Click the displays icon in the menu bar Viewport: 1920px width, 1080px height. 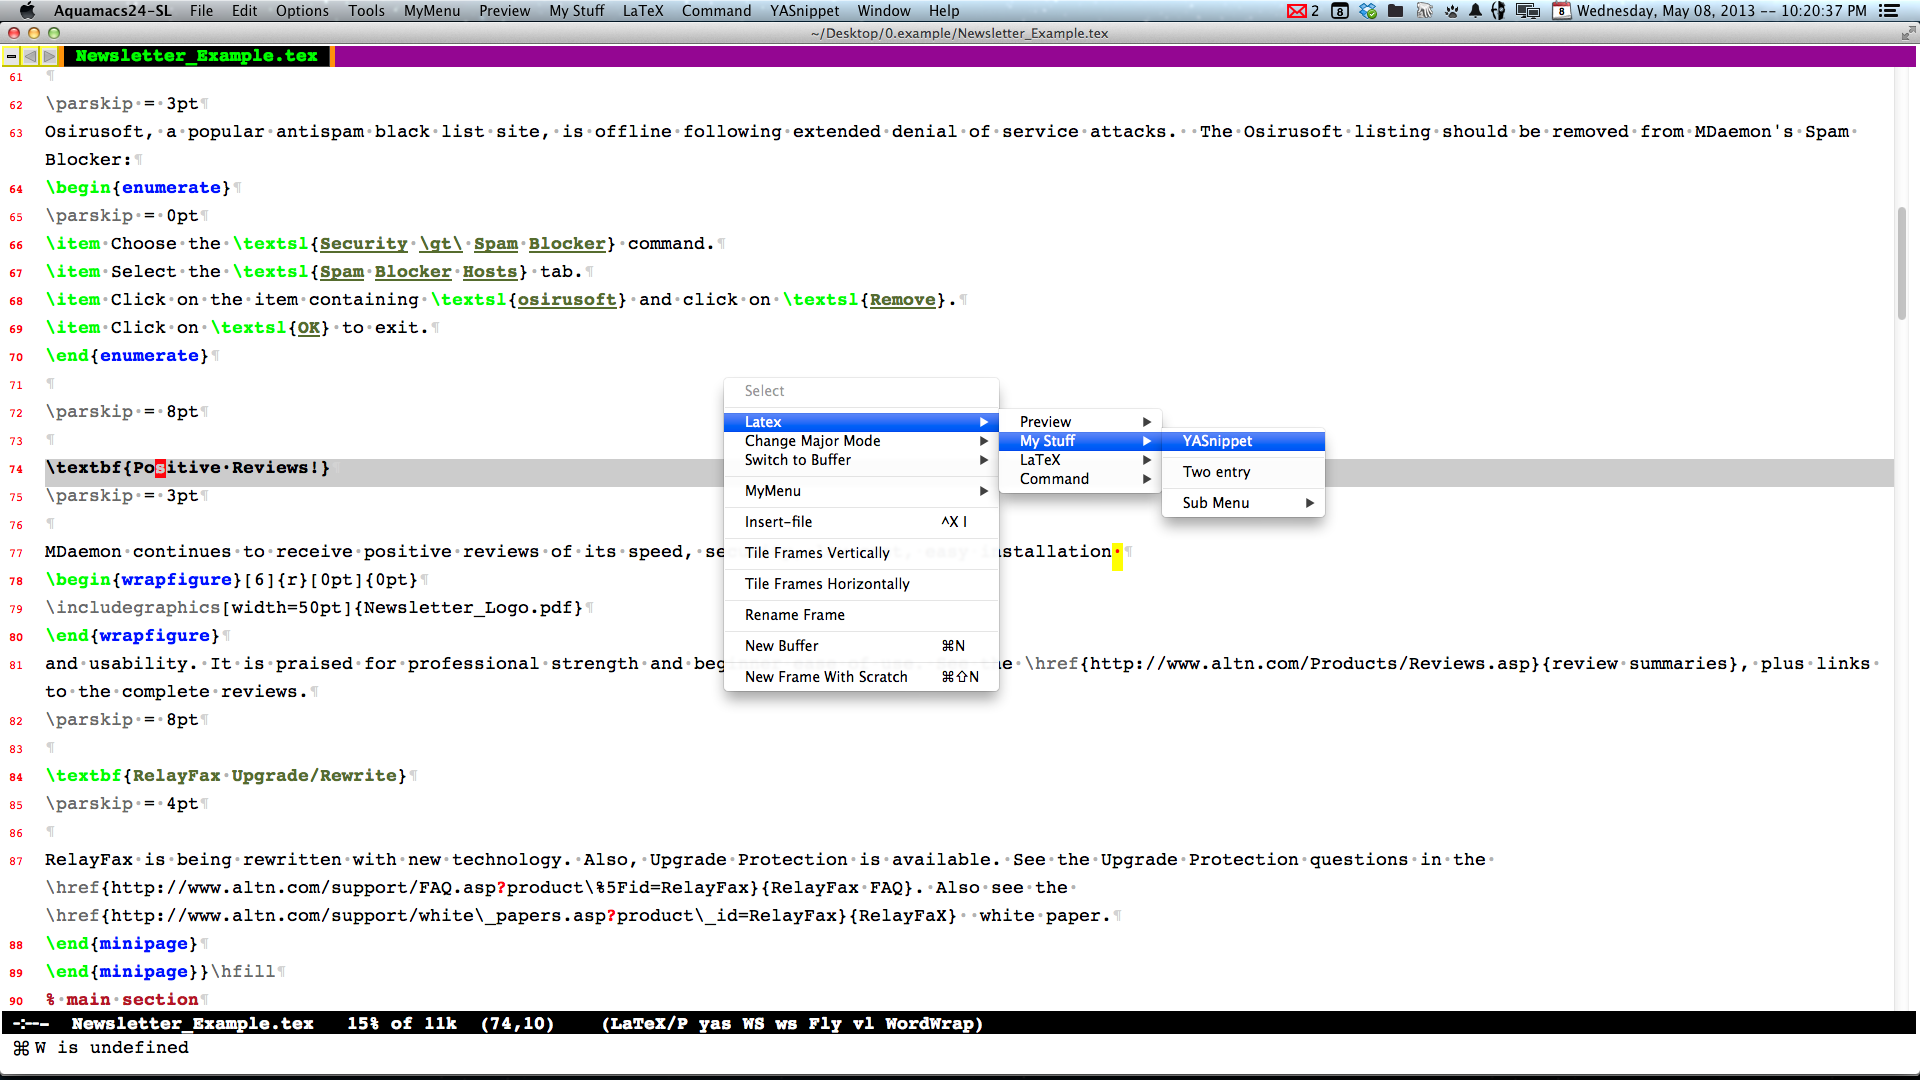click(x=1527, y=11)
